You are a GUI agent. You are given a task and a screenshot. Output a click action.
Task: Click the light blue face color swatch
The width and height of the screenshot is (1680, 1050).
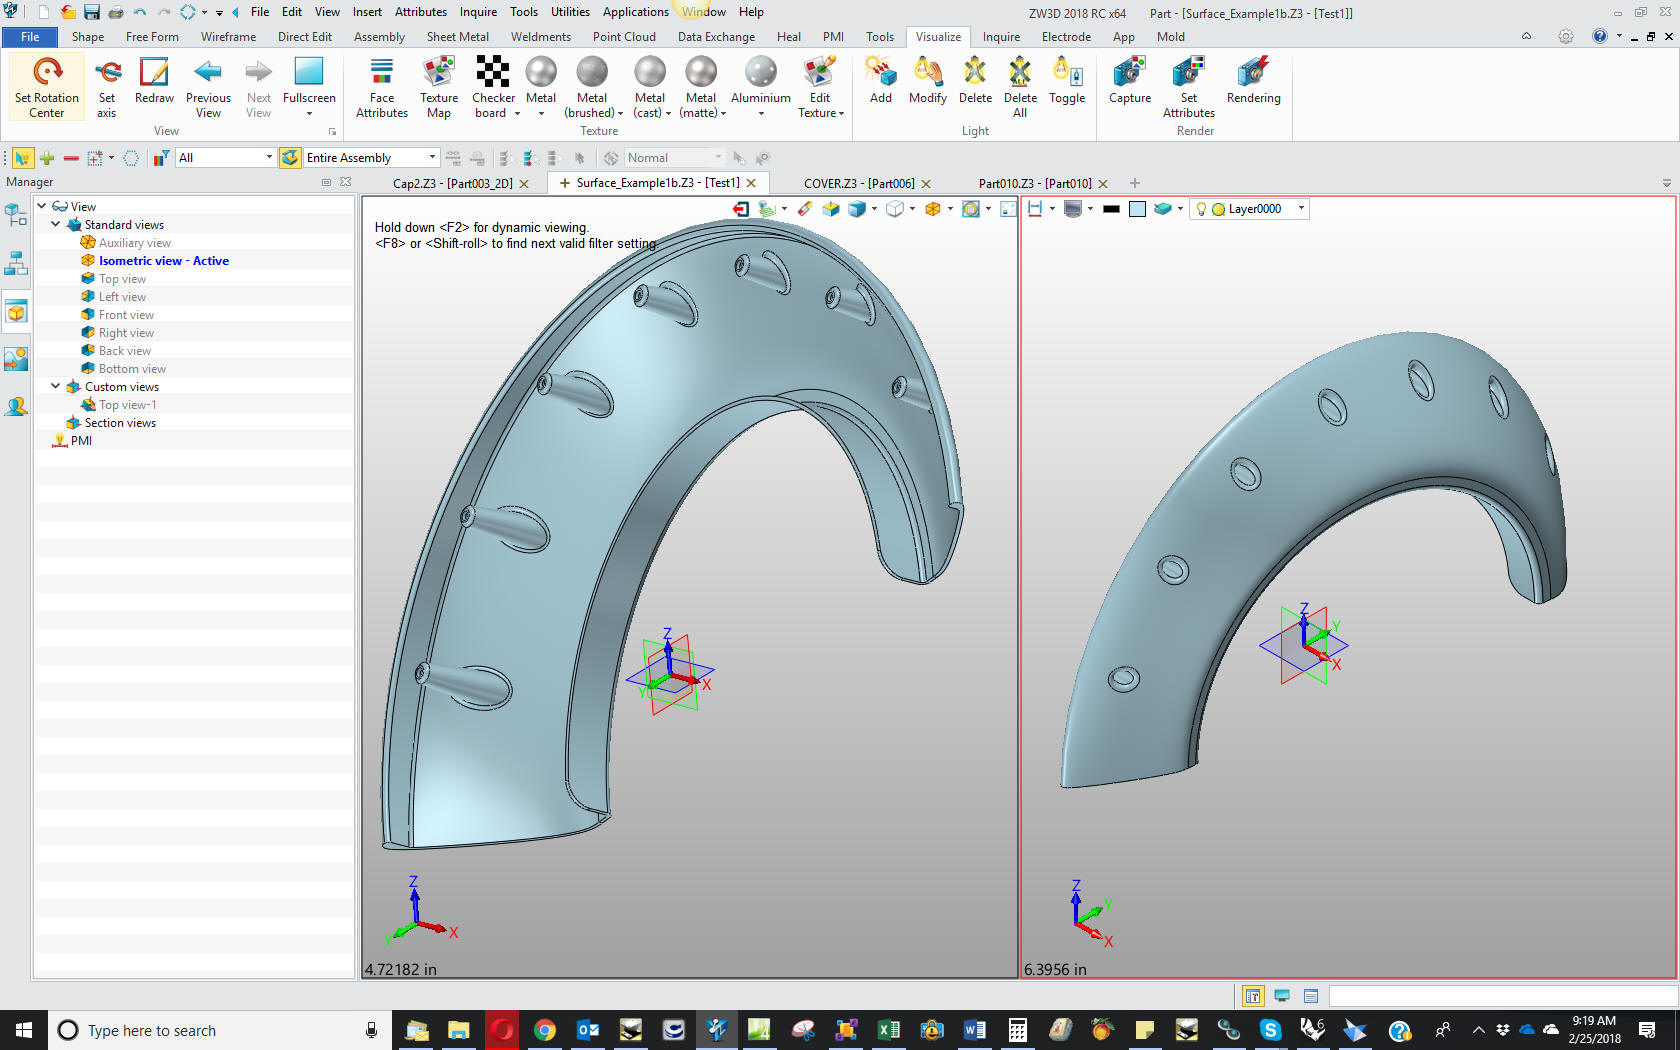tap(1137, 209)
